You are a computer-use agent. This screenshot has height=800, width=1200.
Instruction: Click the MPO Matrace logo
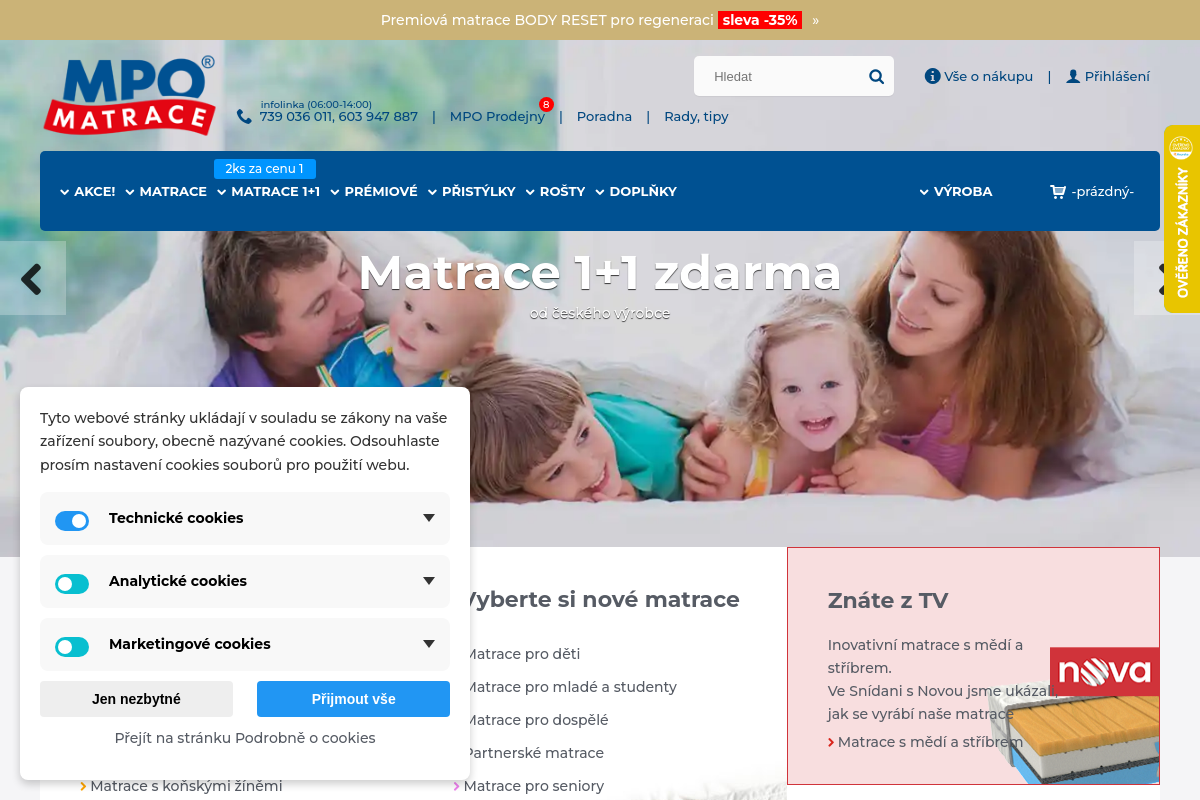click(x=129, y=96)
